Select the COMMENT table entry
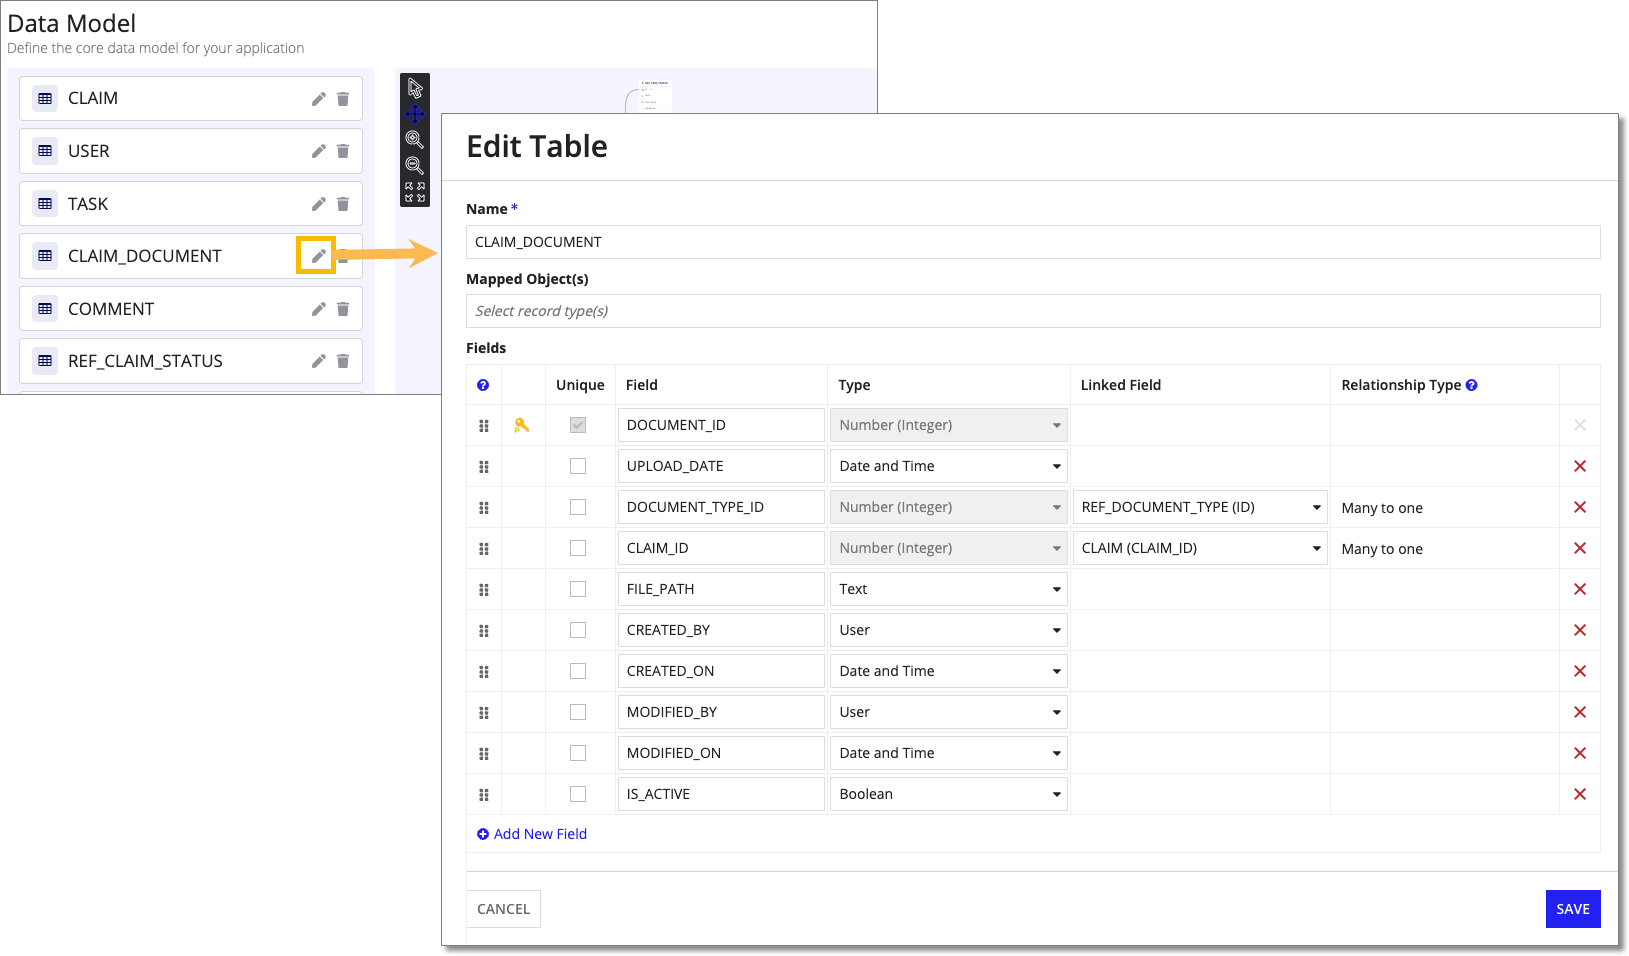Image resolution: width=1629 pixels, height=956 pixels. click(190, 309)
